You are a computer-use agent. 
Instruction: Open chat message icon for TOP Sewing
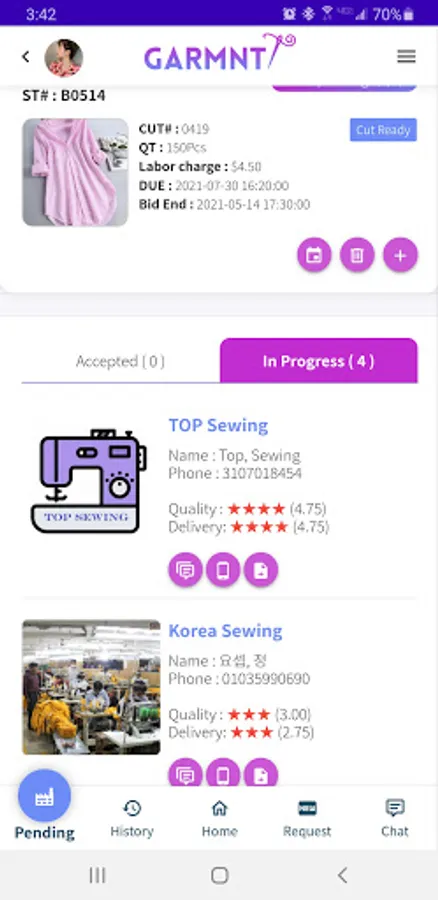click(185, 570)
